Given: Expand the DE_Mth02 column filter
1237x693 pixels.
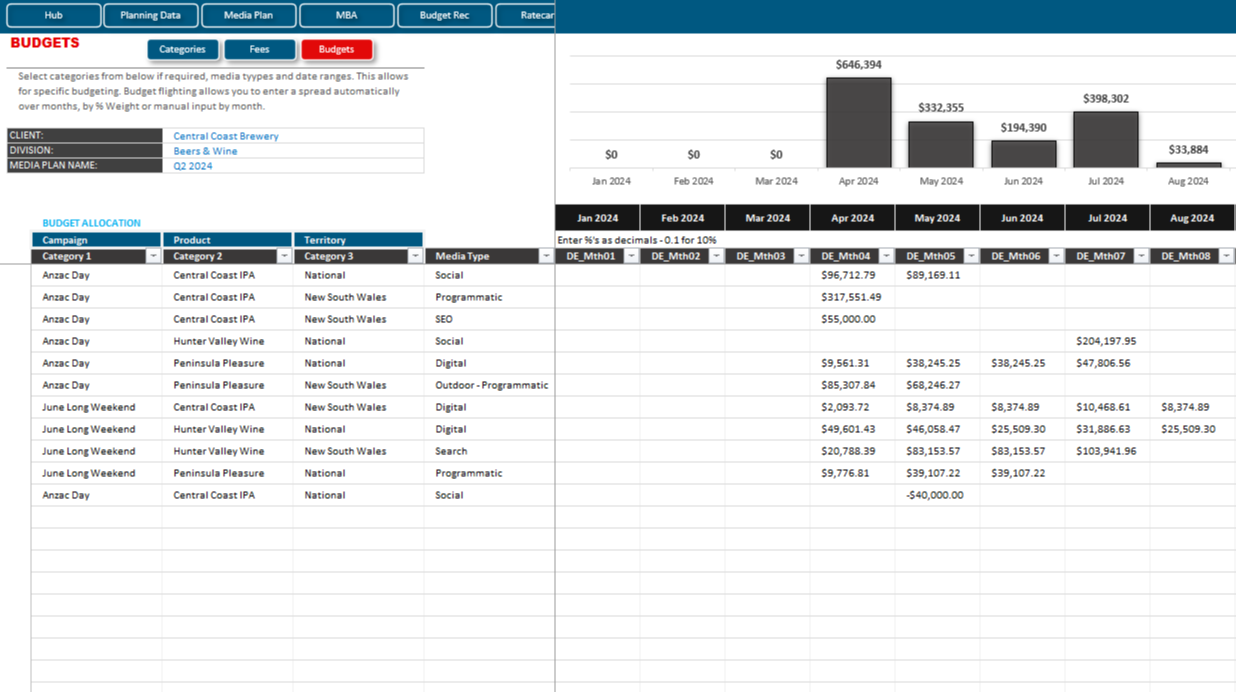Looking at the screenshot, I should point(716,256).
